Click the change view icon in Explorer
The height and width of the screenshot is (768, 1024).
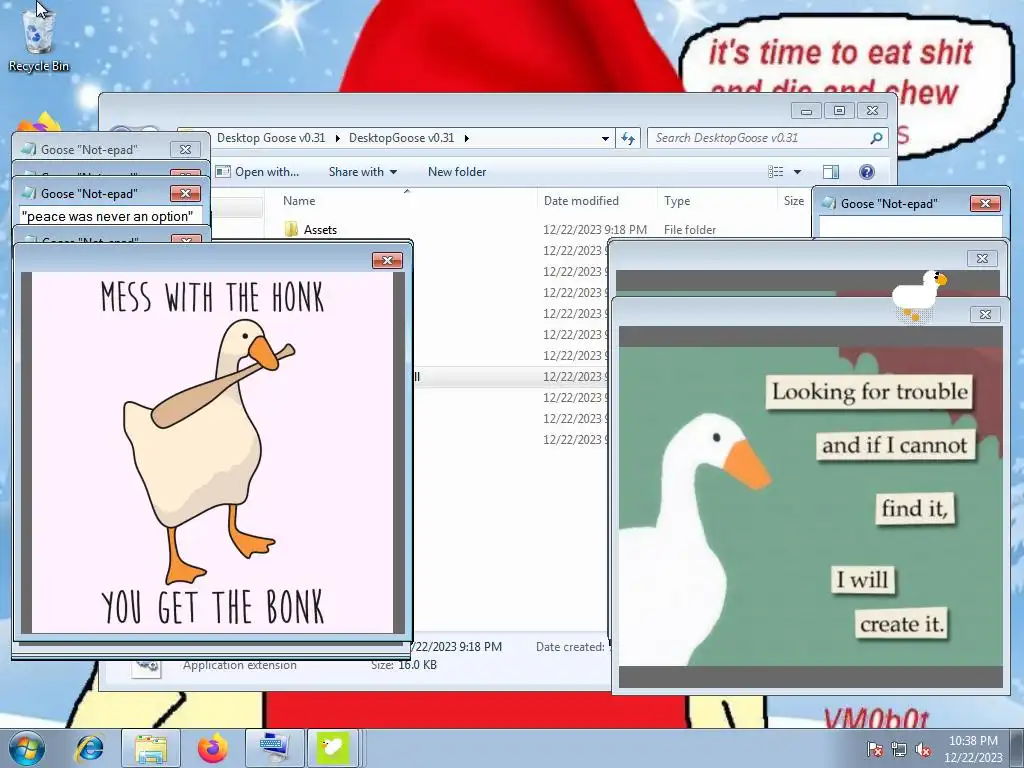(x=776, y=172)
